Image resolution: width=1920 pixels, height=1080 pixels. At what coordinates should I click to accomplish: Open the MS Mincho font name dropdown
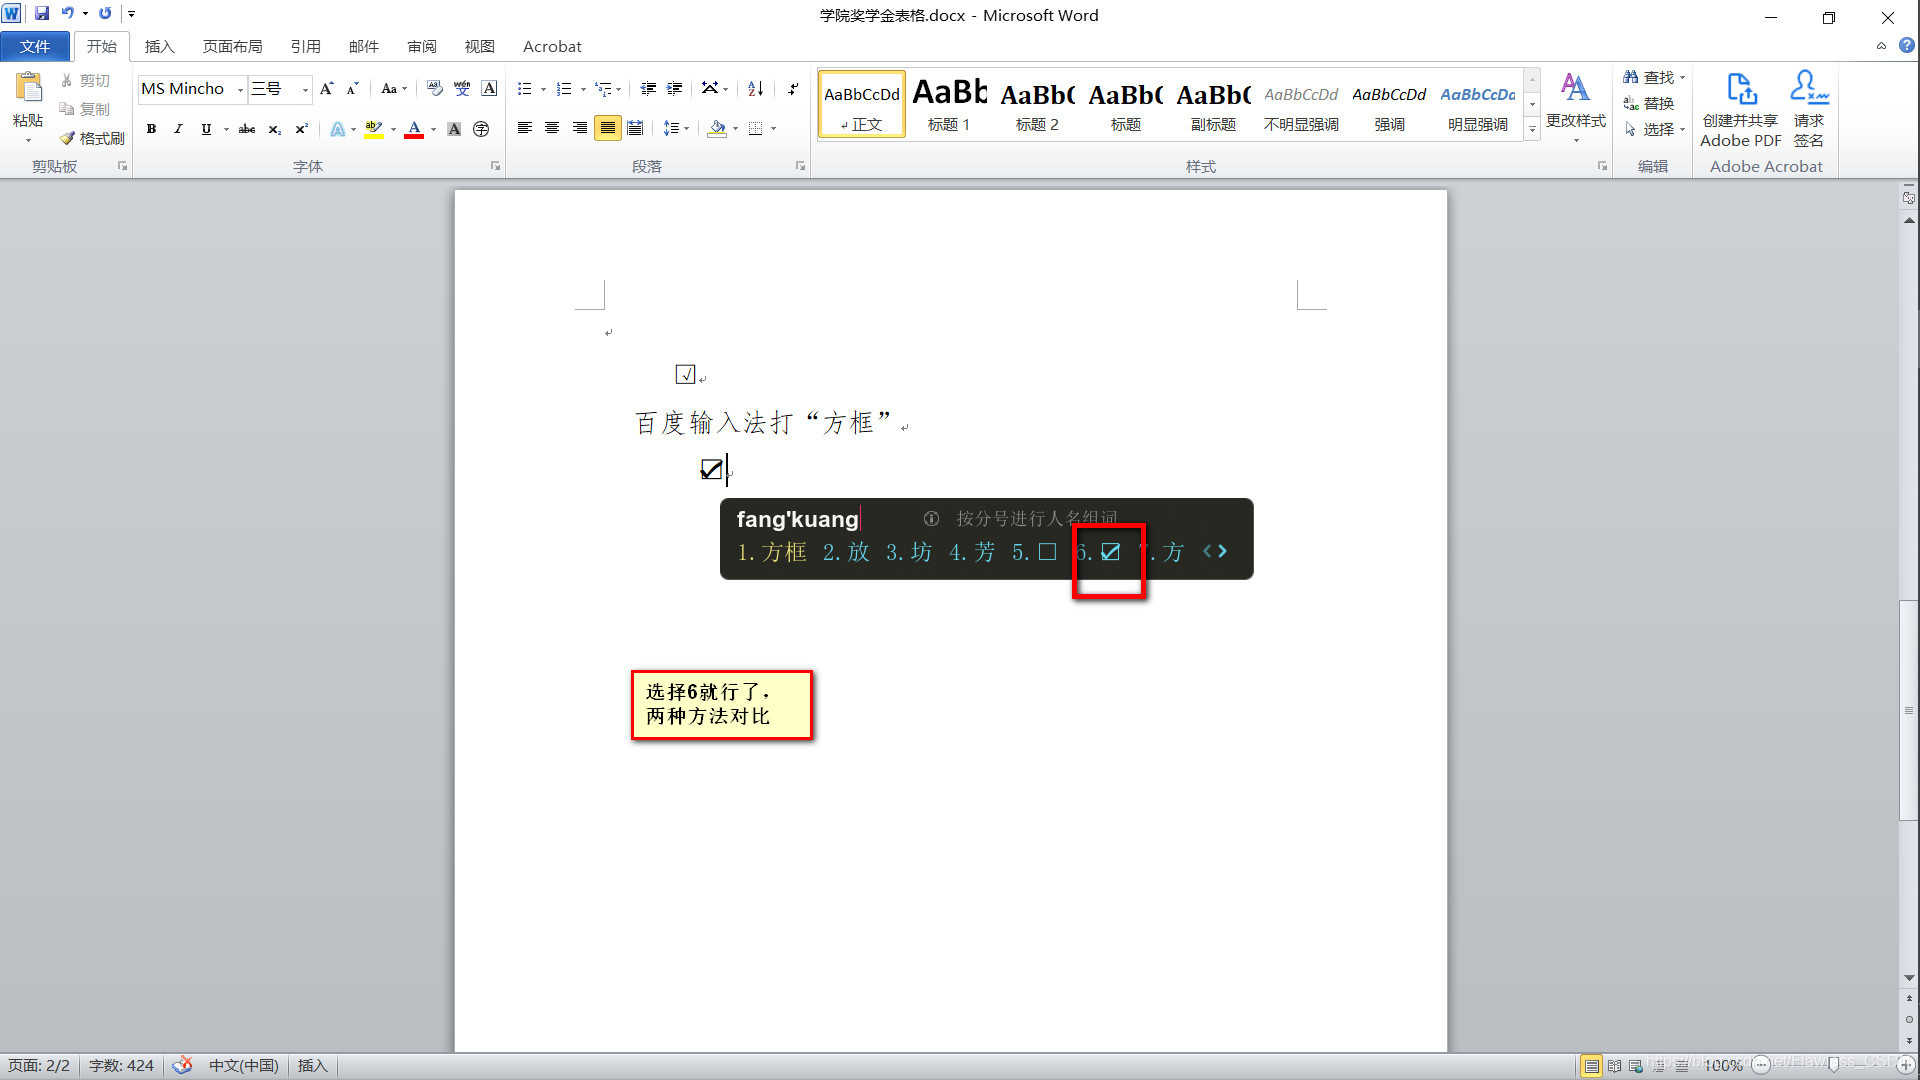pyautogui.click(x=240, y=90)
